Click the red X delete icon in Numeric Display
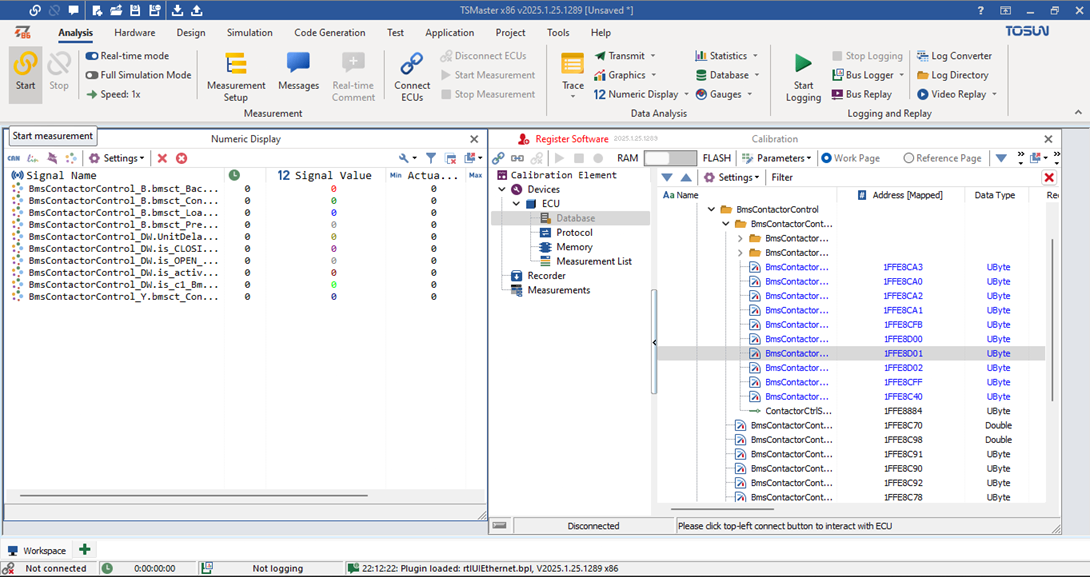Viewport: 1090px width, 577px height. click(162, 159)
